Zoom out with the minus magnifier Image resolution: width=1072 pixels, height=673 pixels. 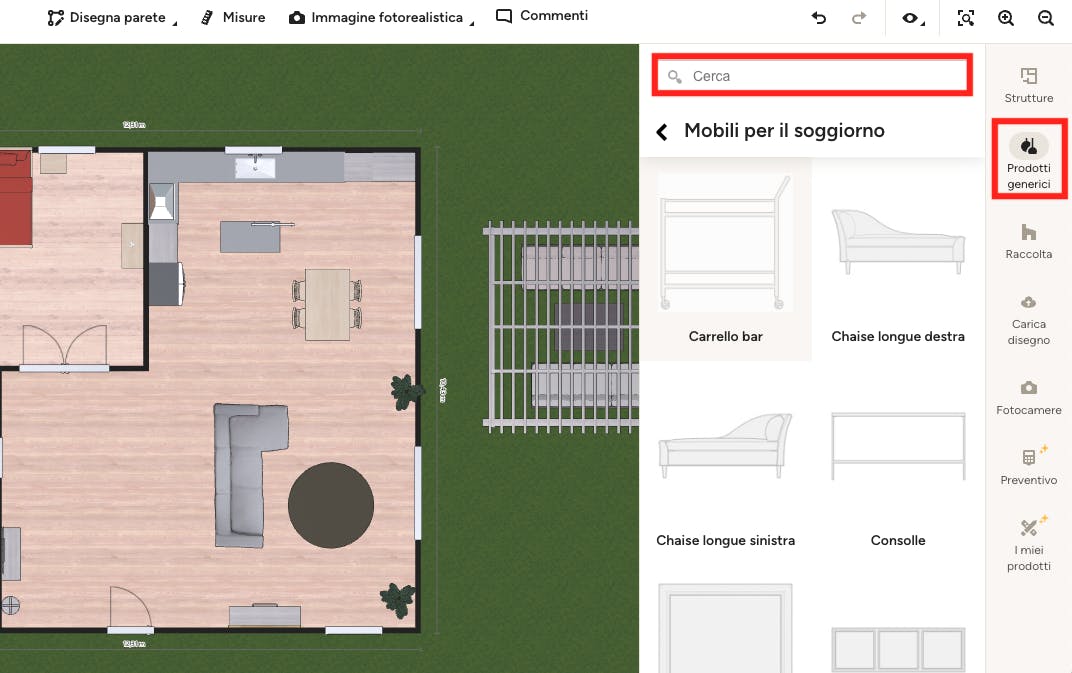click(1045, 18)
